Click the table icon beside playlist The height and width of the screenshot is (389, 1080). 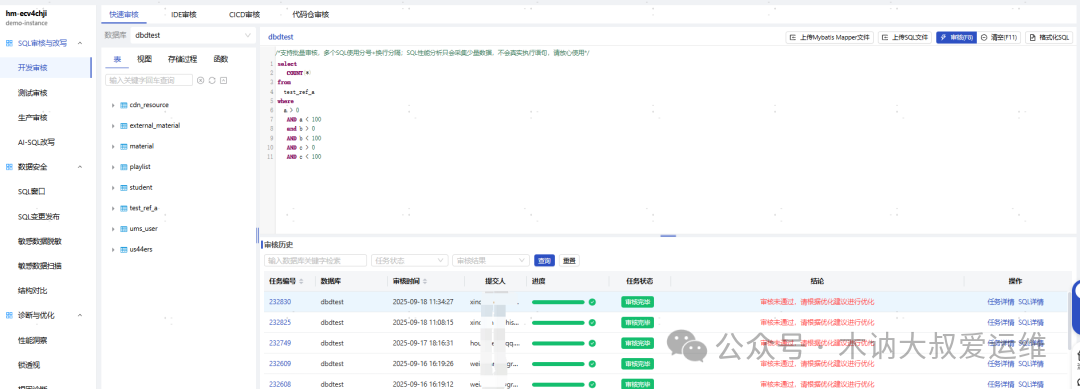(124, 167)
